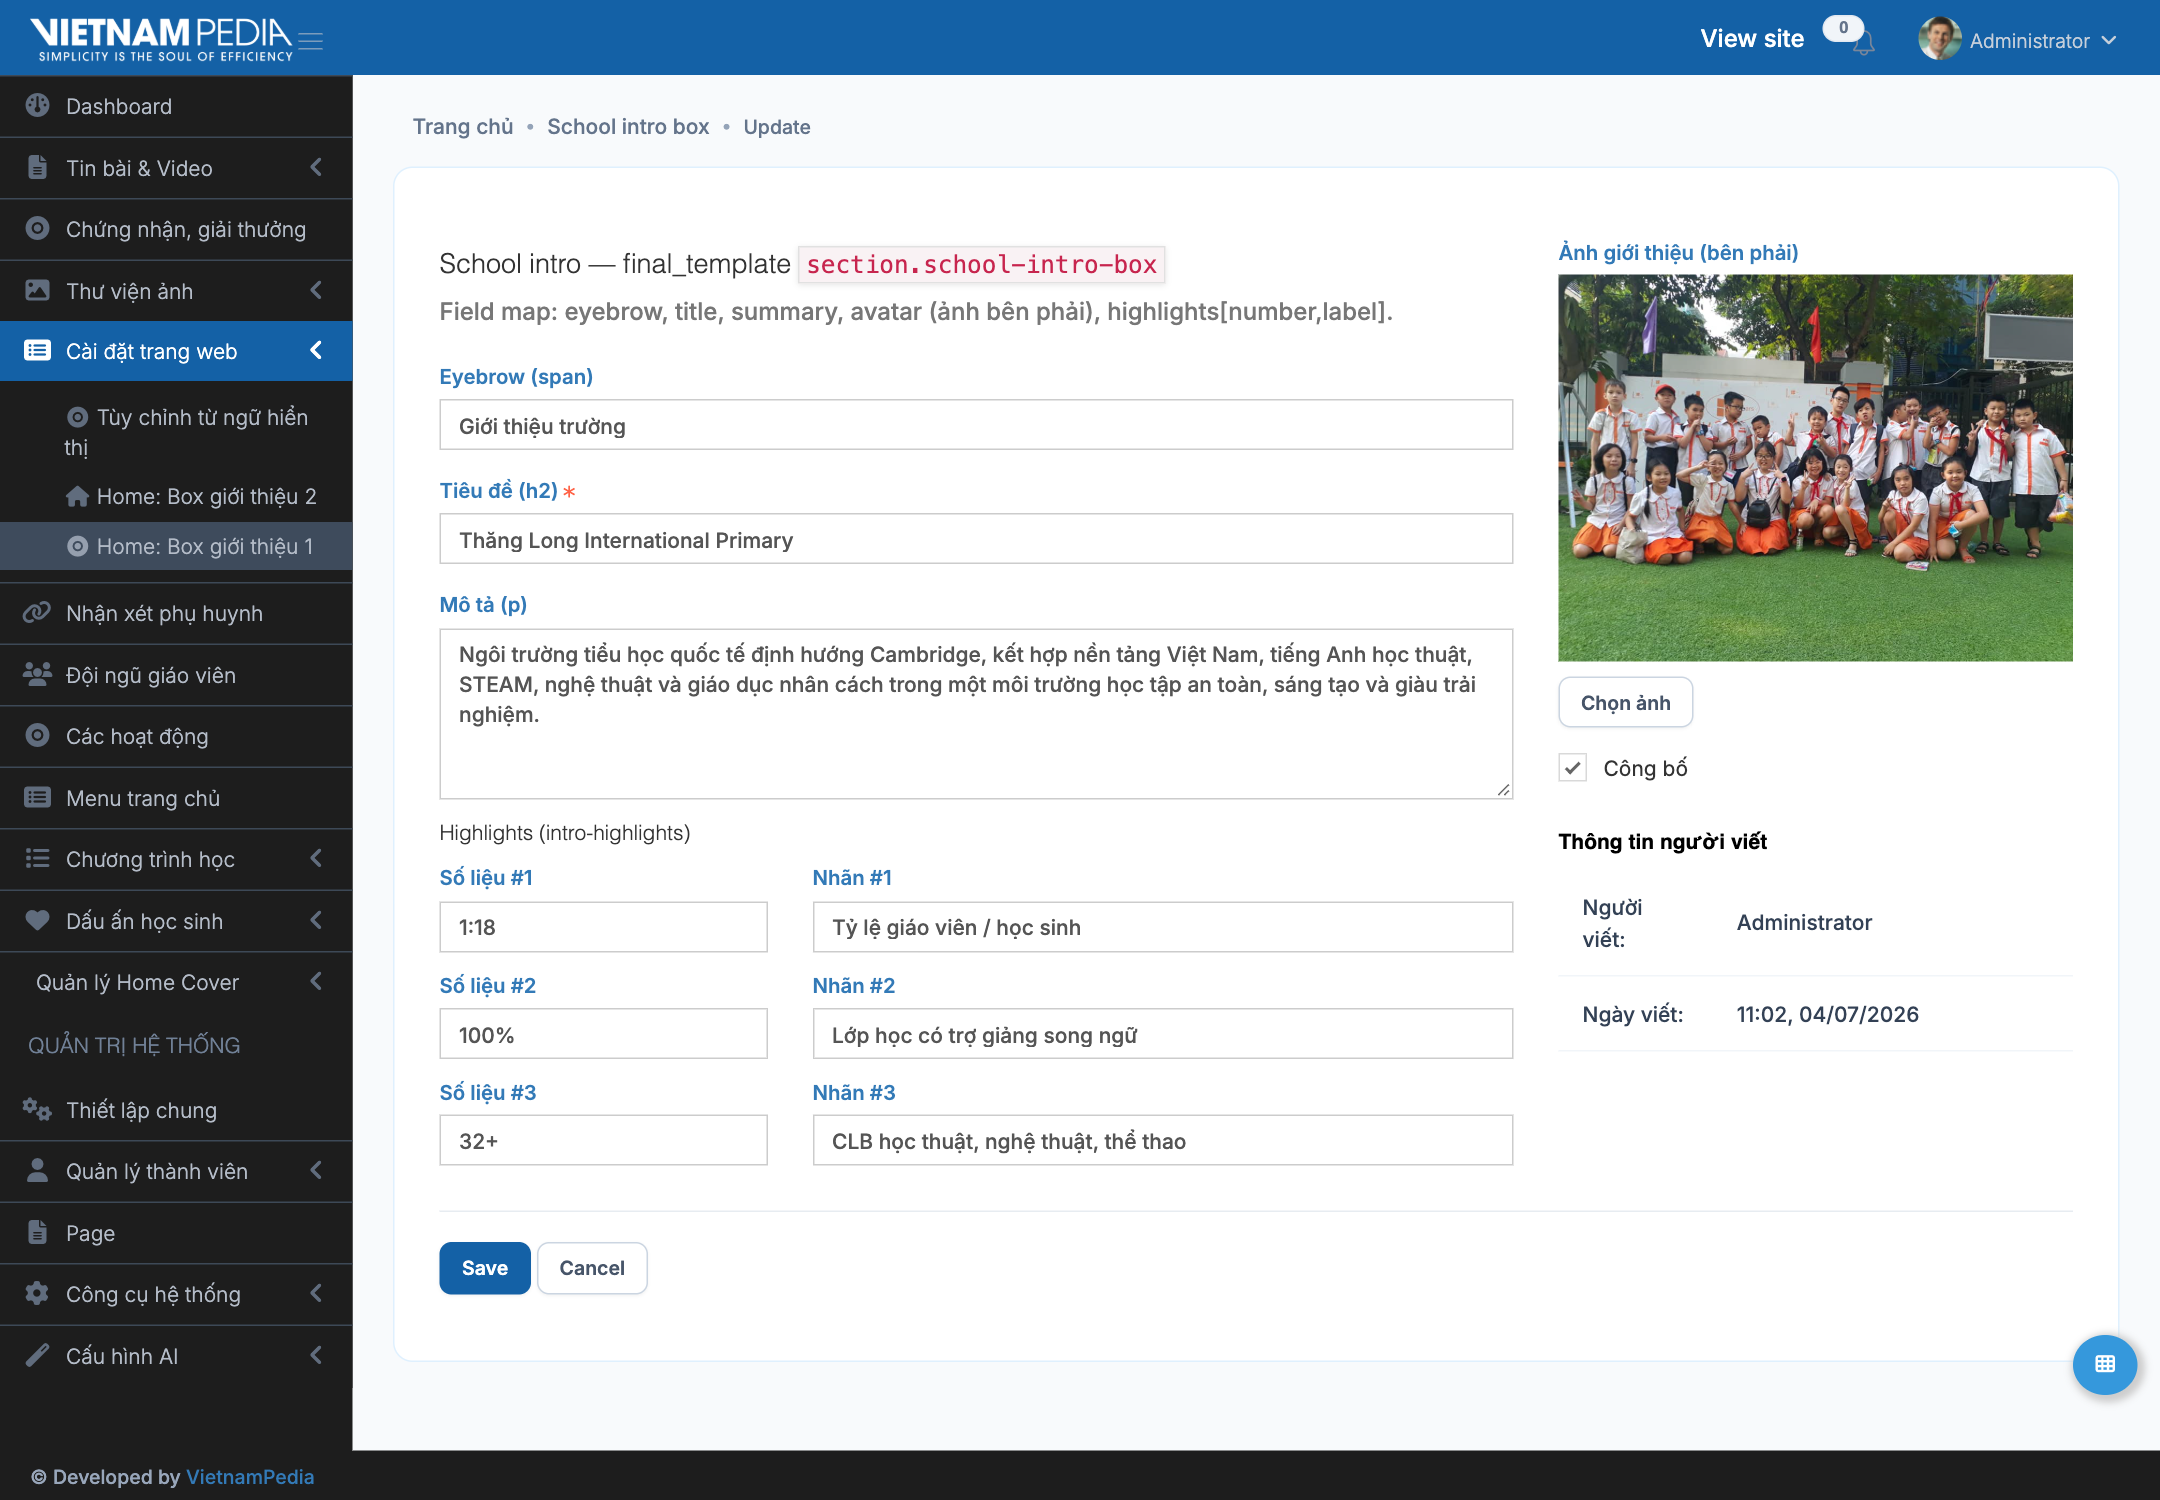Expand Tin bài & Video submenu chevron
Screen dimensions: 2160x1500
pos(316,167)
